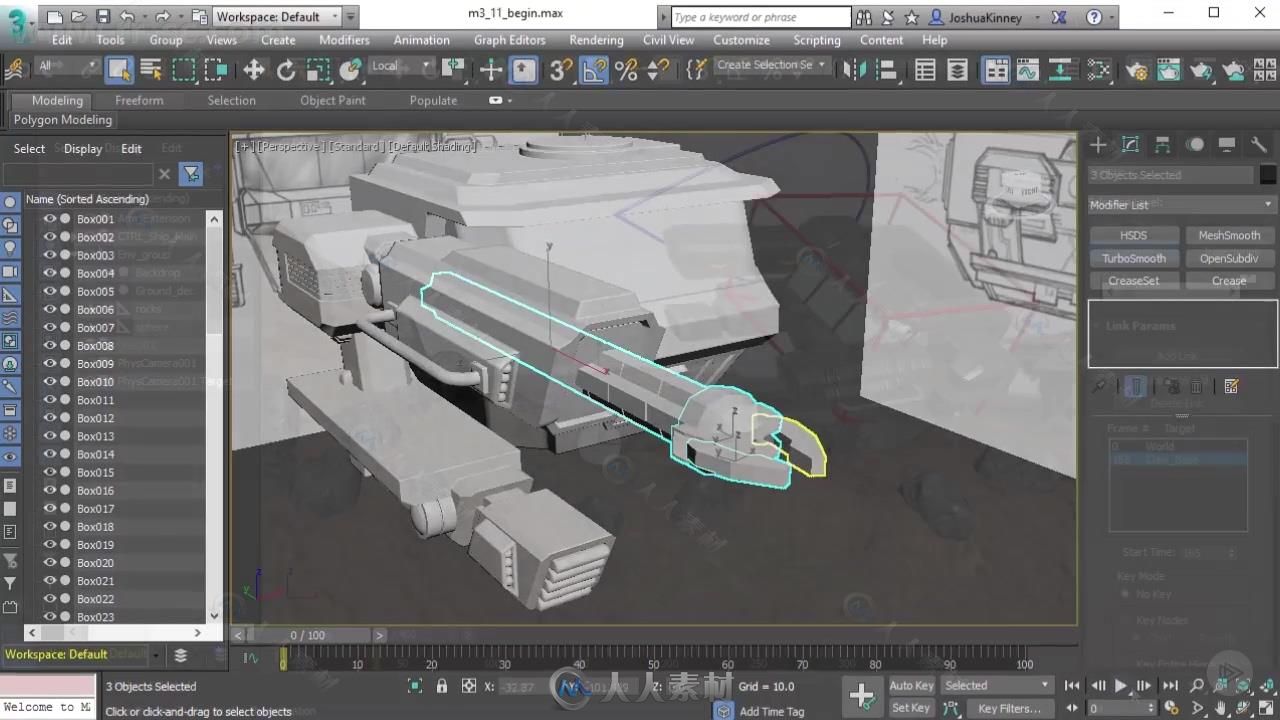Activate Select and Scale tool

(318, 69)
